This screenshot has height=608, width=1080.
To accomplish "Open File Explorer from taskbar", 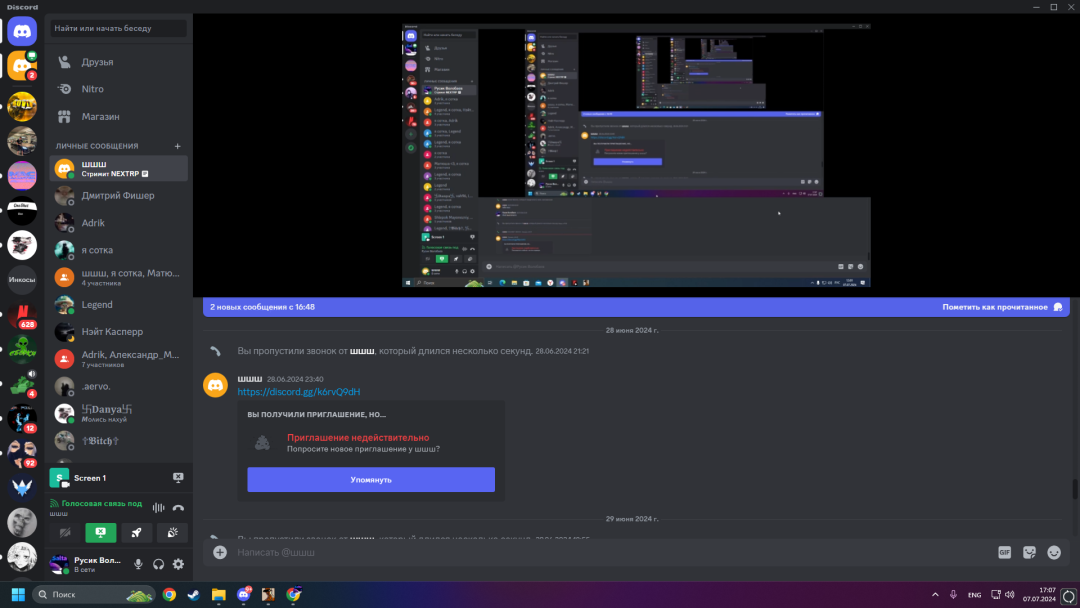I will pyautogui.click(x=219, y=594).
